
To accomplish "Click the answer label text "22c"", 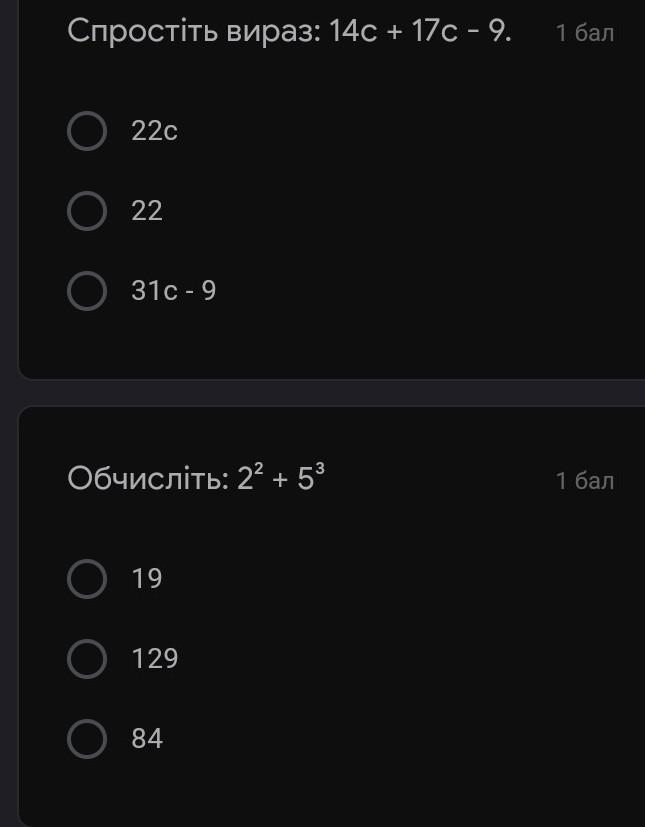I will point(154,131).
